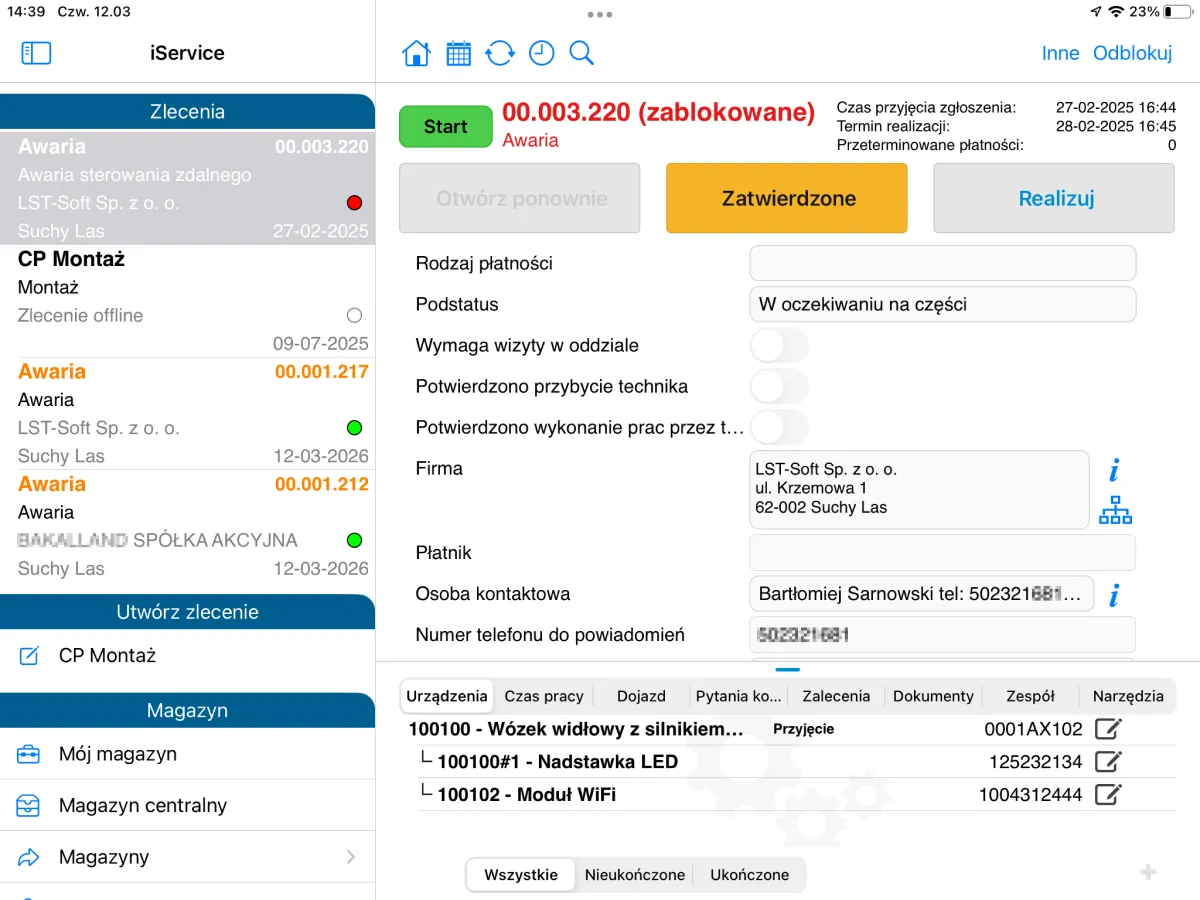Enable 'Potwierdzono przybycie technika' switch
This screenshot has height=900, width=1200.
pyautogui.click(x=779, y=387)
